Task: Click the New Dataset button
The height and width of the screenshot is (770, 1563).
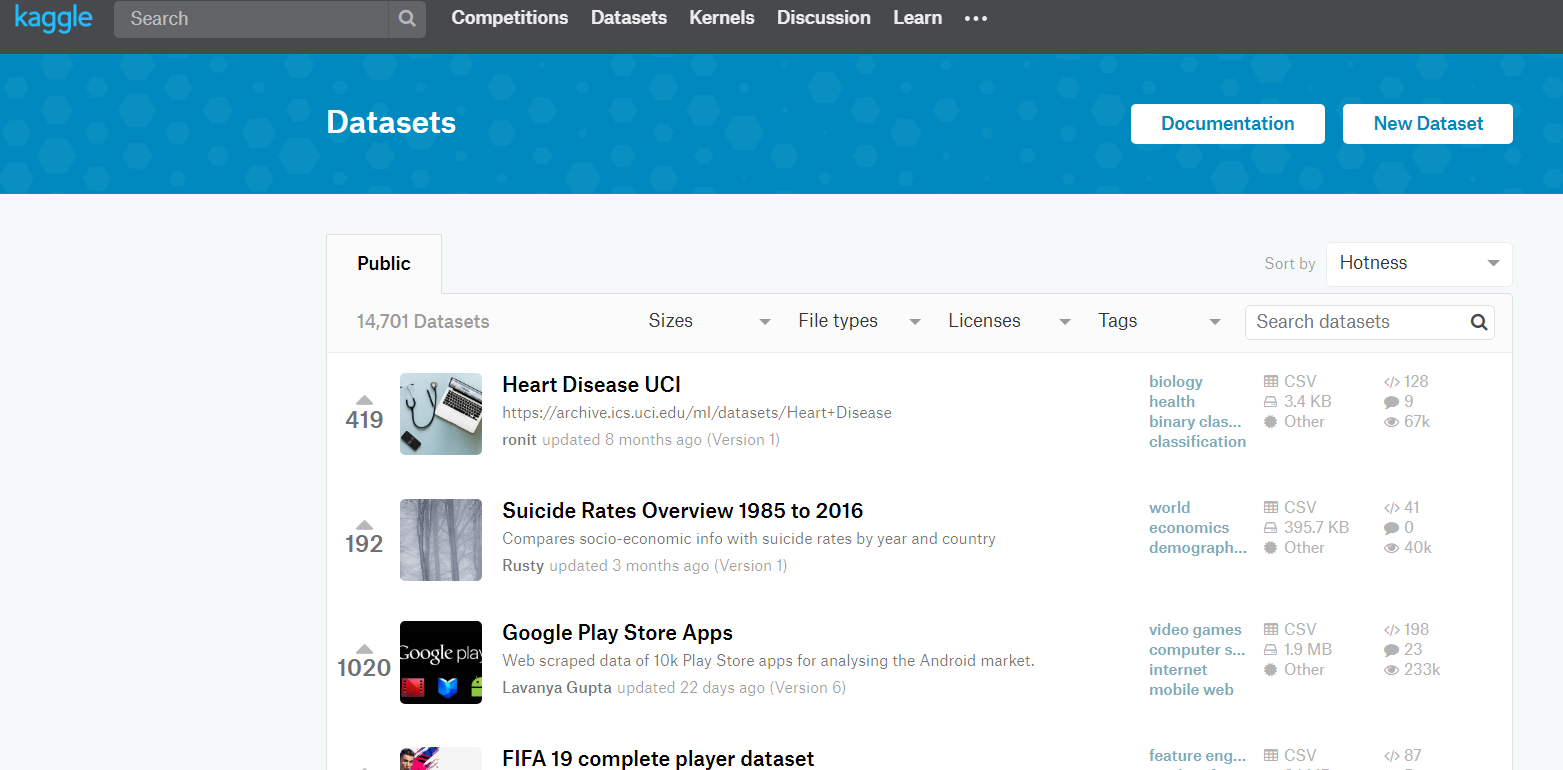Action: coord(1427,123)
